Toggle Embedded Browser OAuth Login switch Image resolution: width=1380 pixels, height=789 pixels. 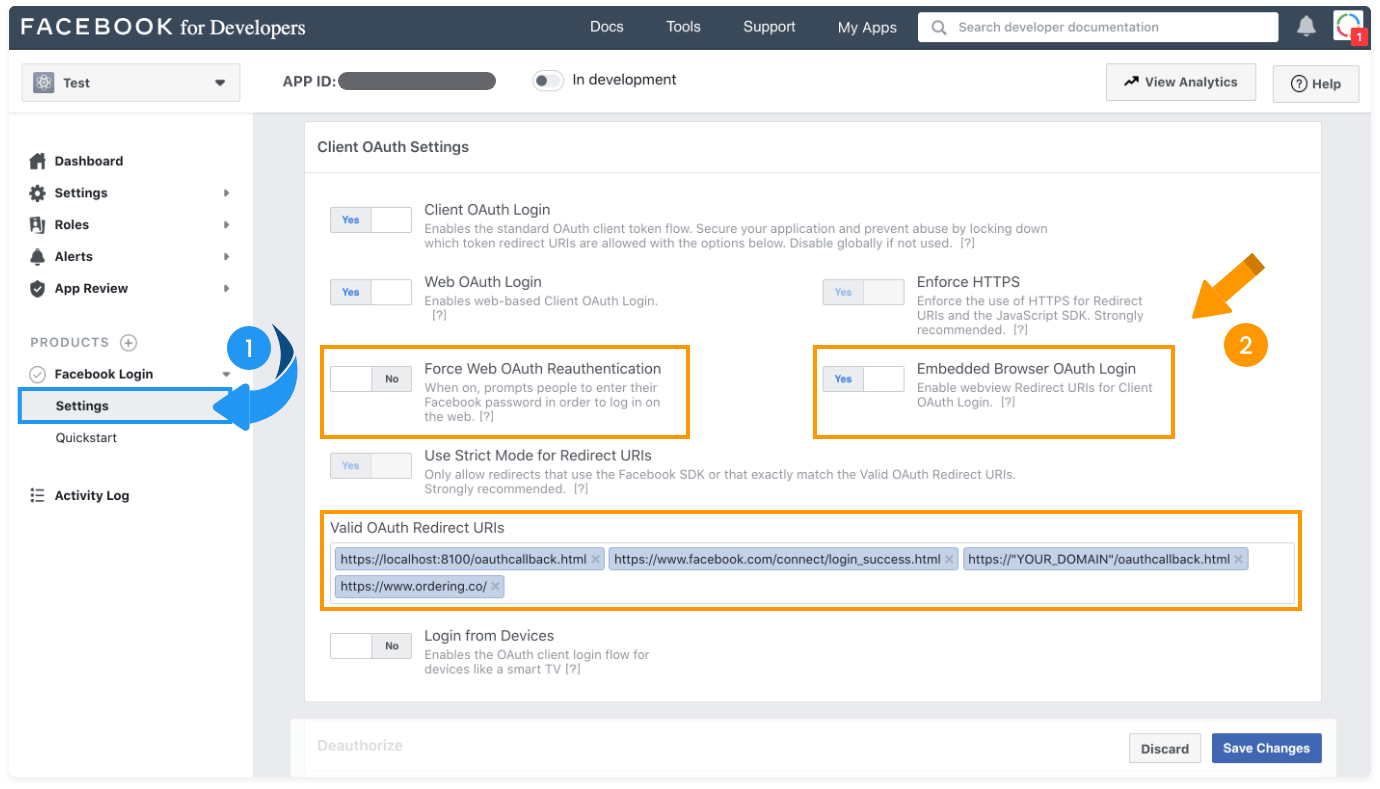tap(863, 379)
